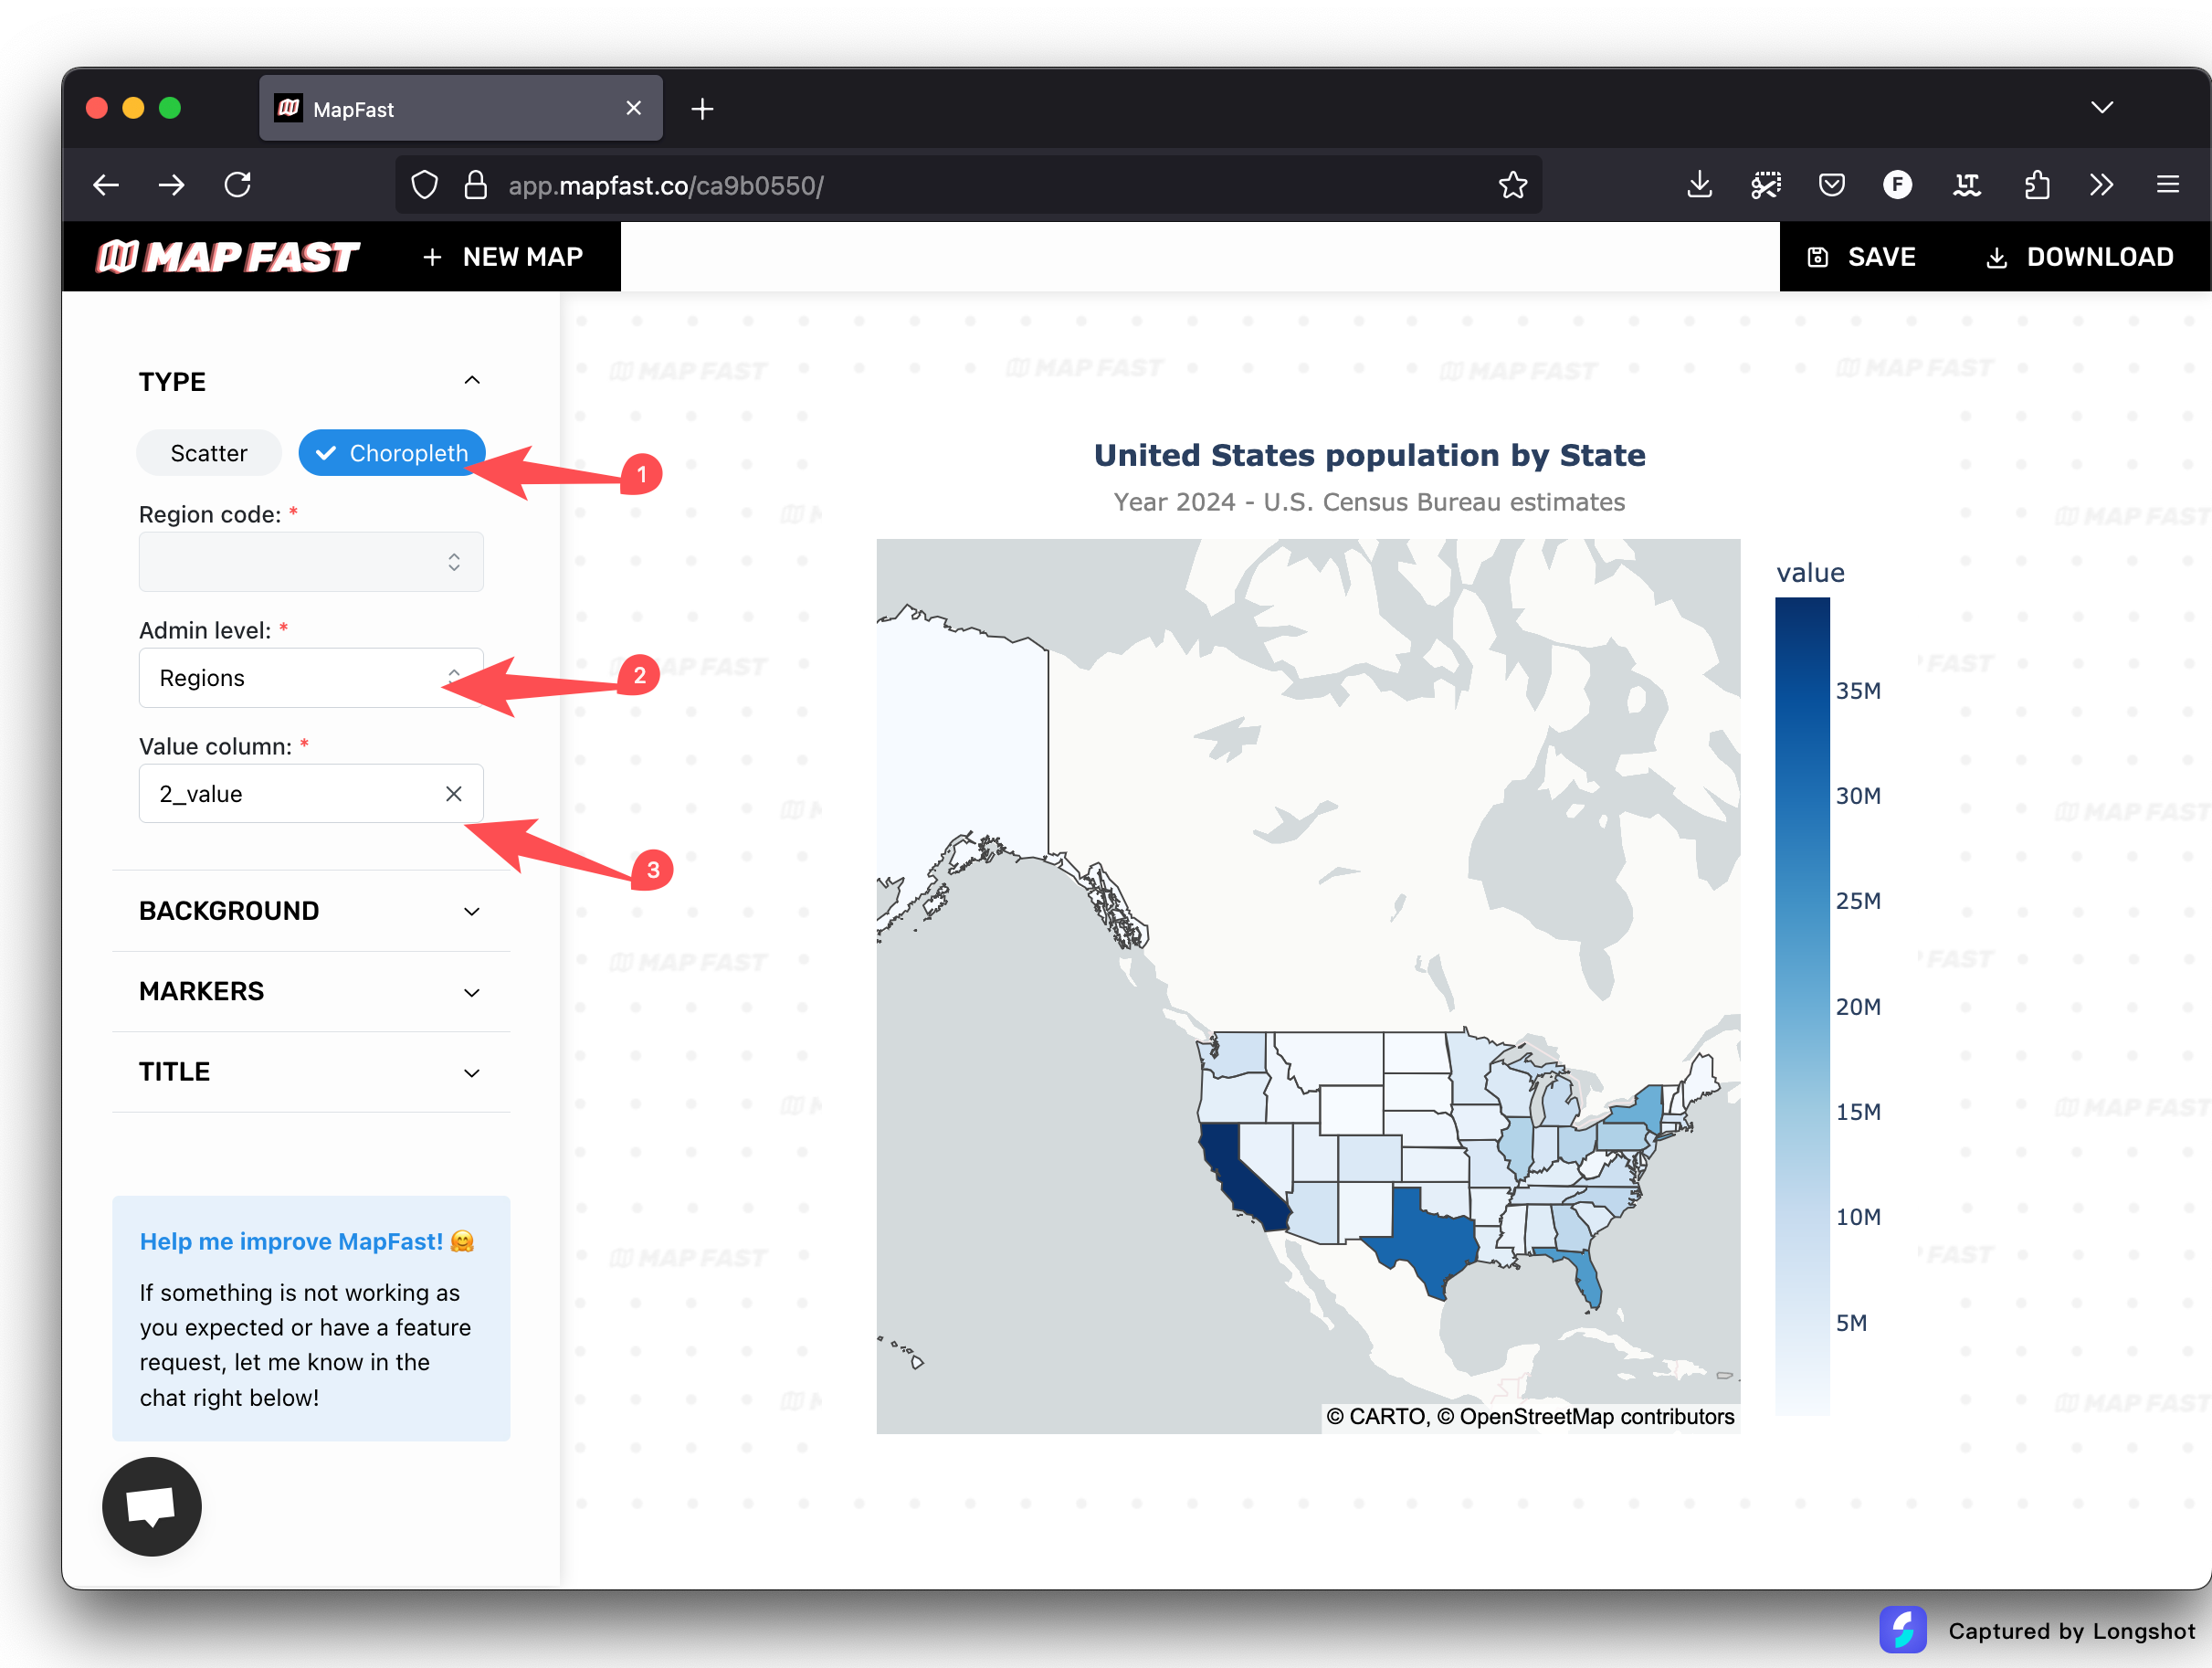The image size is (2212, 1668).
Task: Click the 20M legend label
Action: click(1858, 1007)
